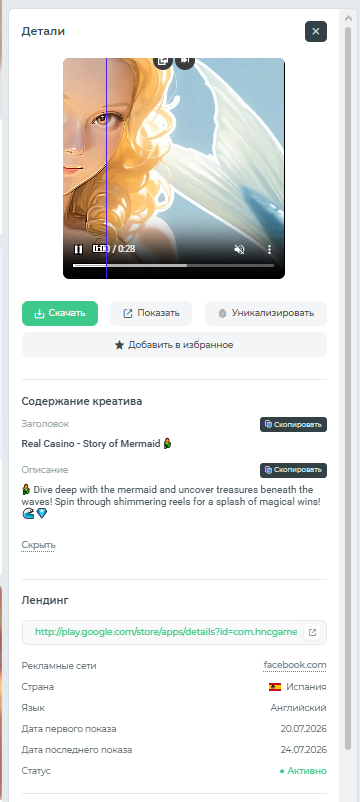Click the first shown date 20.07.2026
The image size is (360, 802).
pos(303,729)
